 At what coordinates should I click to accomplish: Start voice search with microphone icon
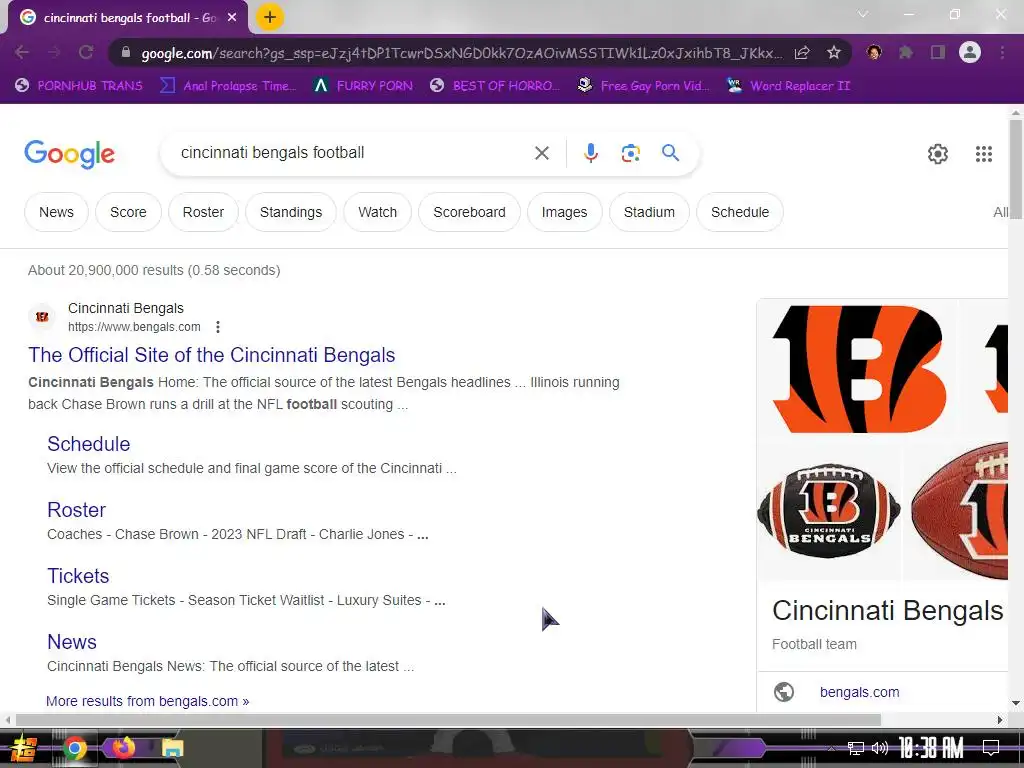click(590, 153)
